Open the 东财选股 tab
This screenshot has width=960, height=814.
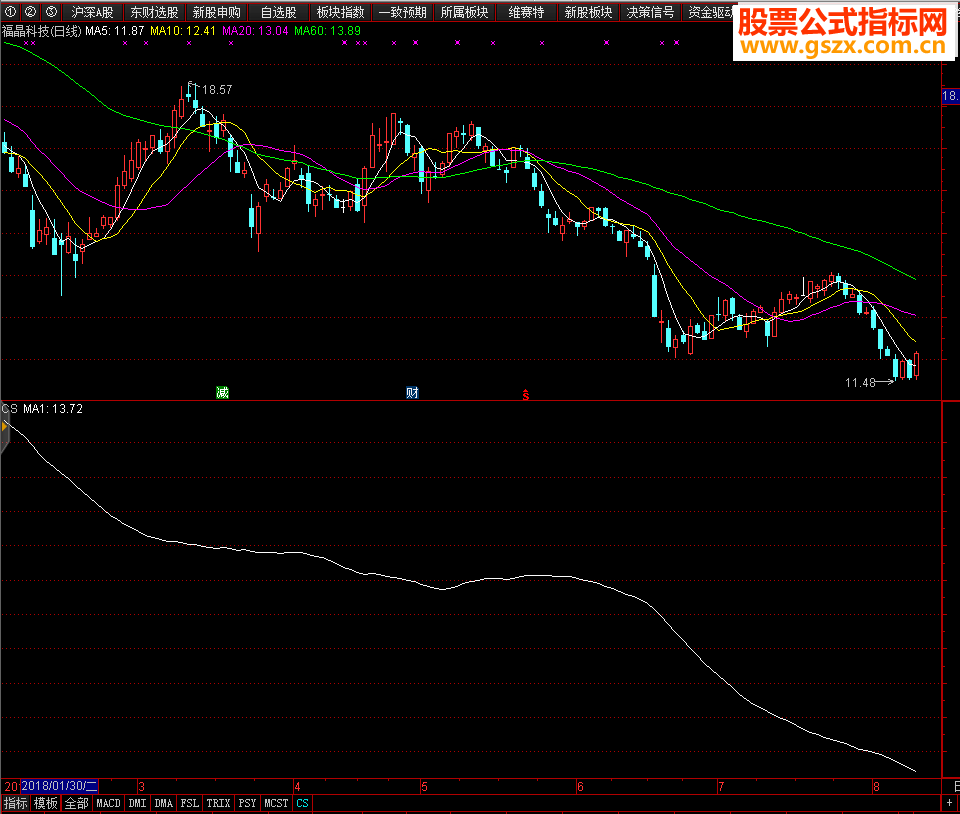point(154,12)
